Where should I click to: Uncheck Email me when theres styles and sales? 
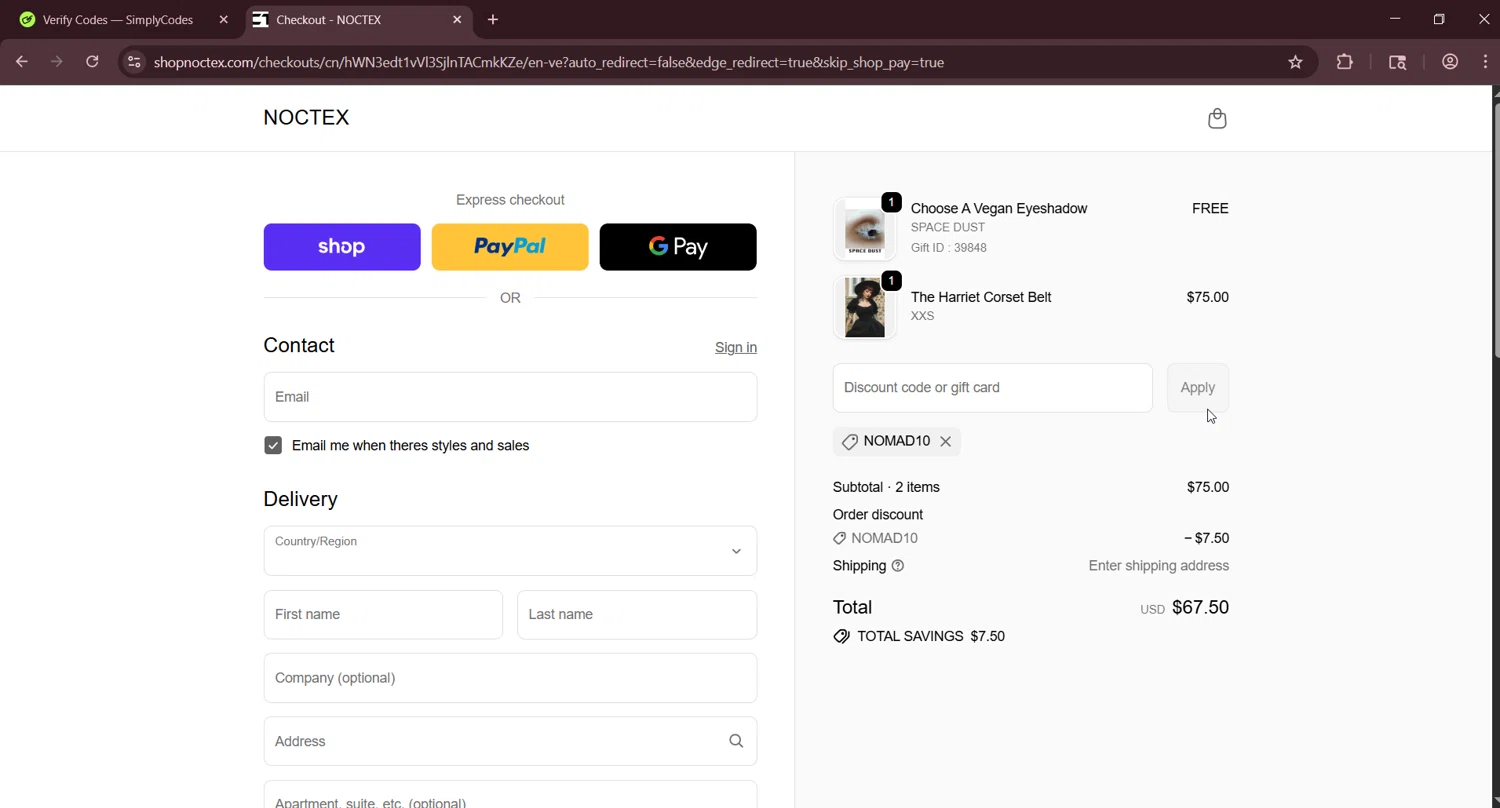(273, 446)
